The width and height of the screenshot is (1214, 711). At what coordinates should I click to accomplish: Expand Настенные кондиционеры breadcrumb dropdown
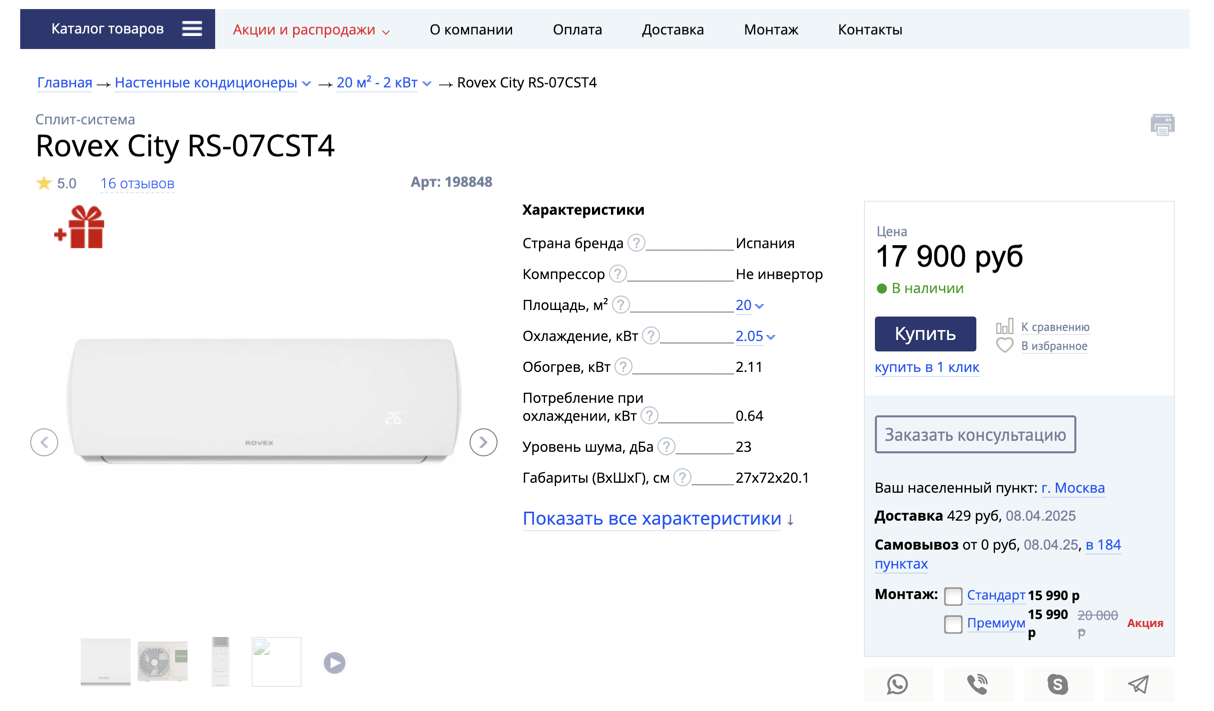pyautogui.click(x=306, y=84)
